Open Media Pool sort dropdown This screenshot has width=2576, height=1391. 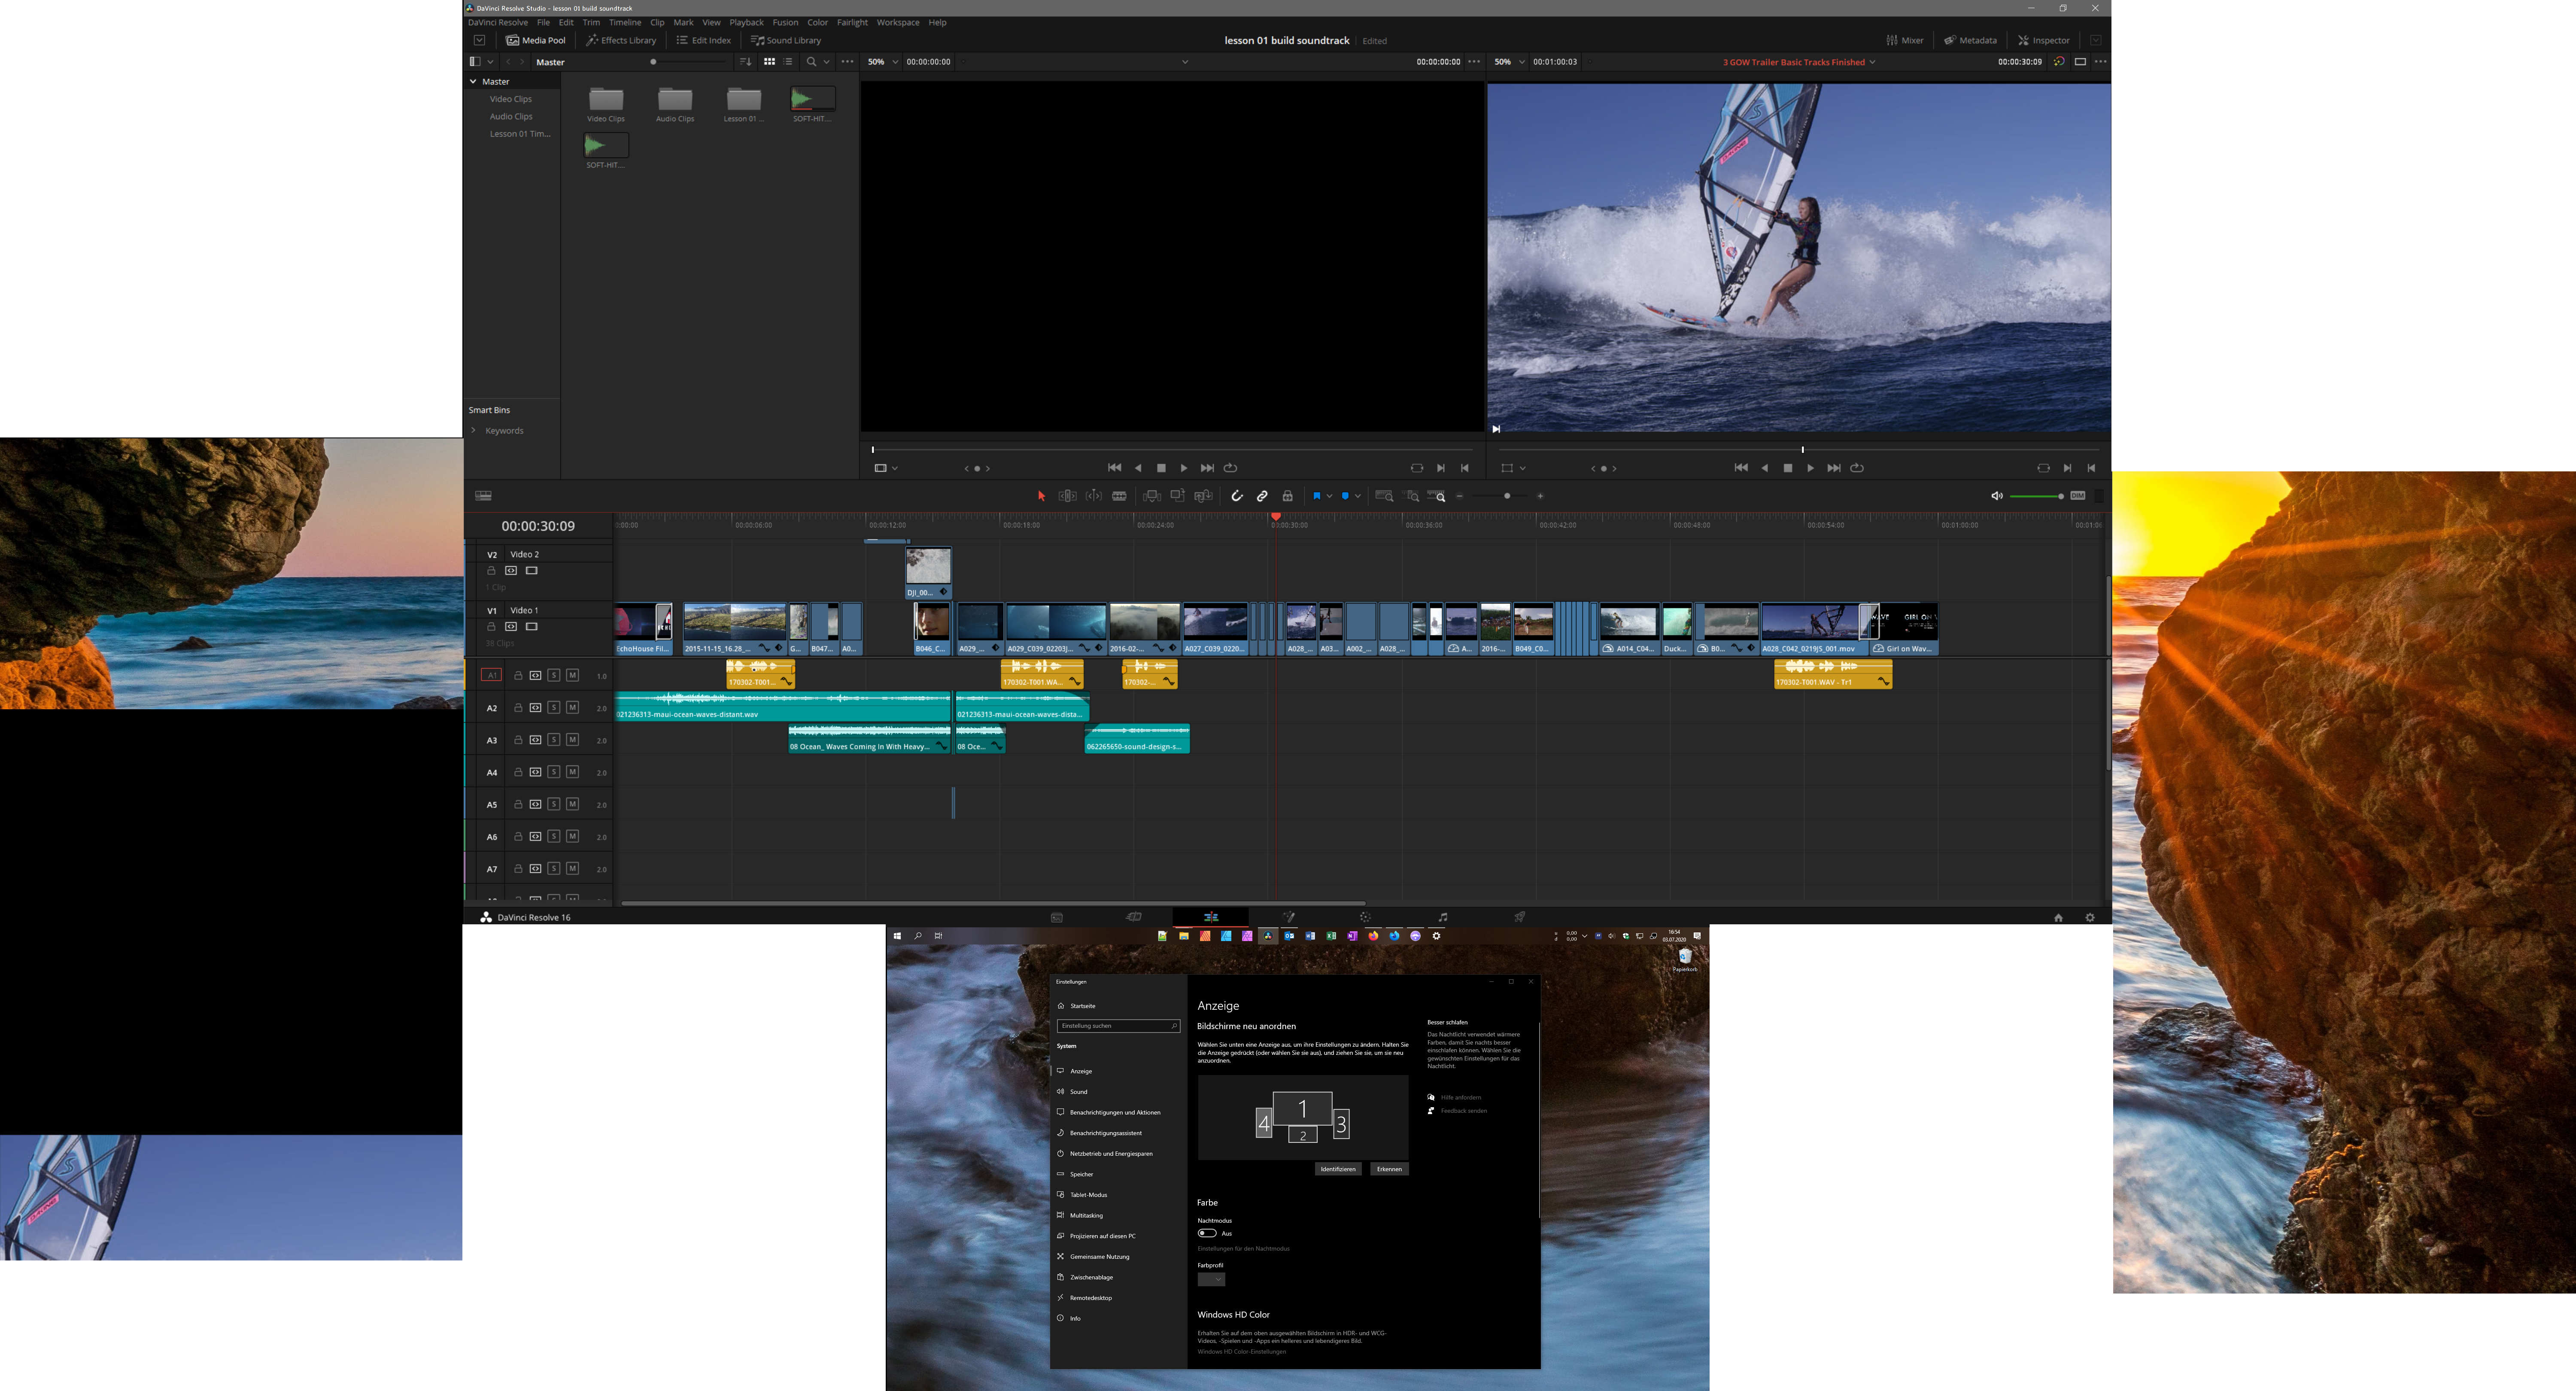pos(745,62)
